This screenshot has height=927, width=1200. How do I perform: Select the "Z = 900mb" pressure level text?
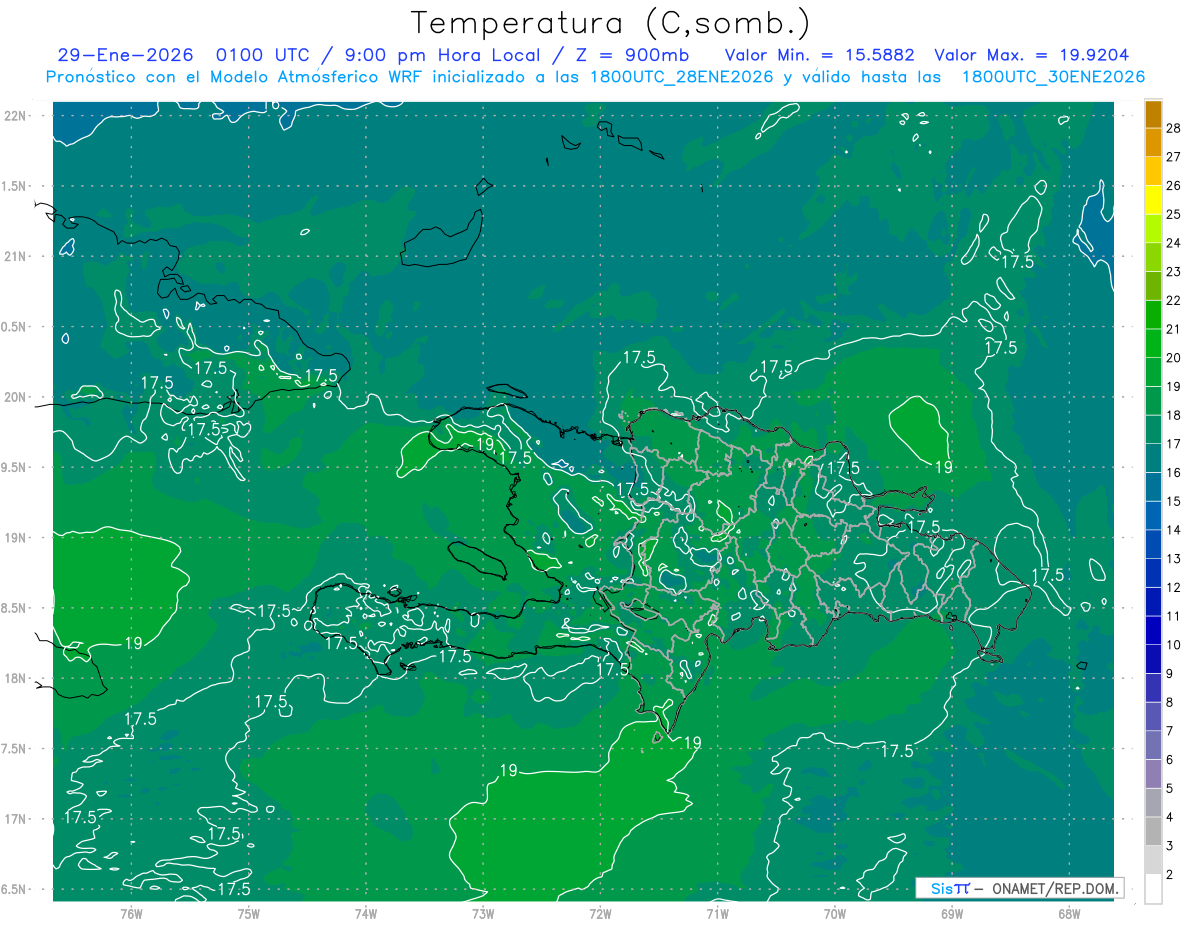tap(631, 55)
